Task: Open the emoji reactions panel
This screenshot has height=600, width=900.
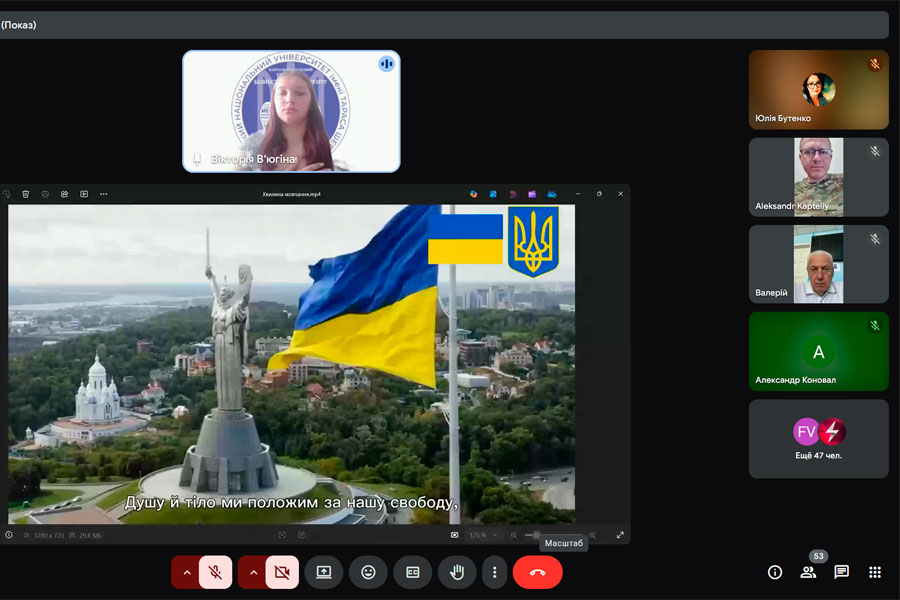Action: click(368, 572)
